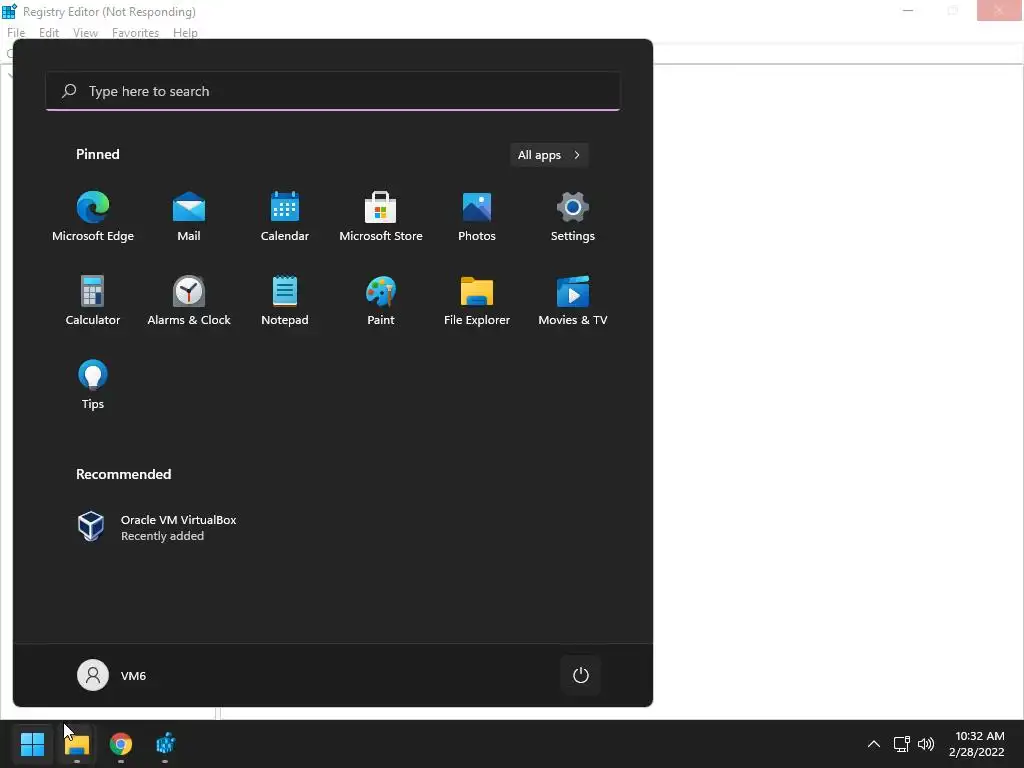Open the Paint app
The width and height of the screenshot is (1024, 768).
click(x=381, y=301)
